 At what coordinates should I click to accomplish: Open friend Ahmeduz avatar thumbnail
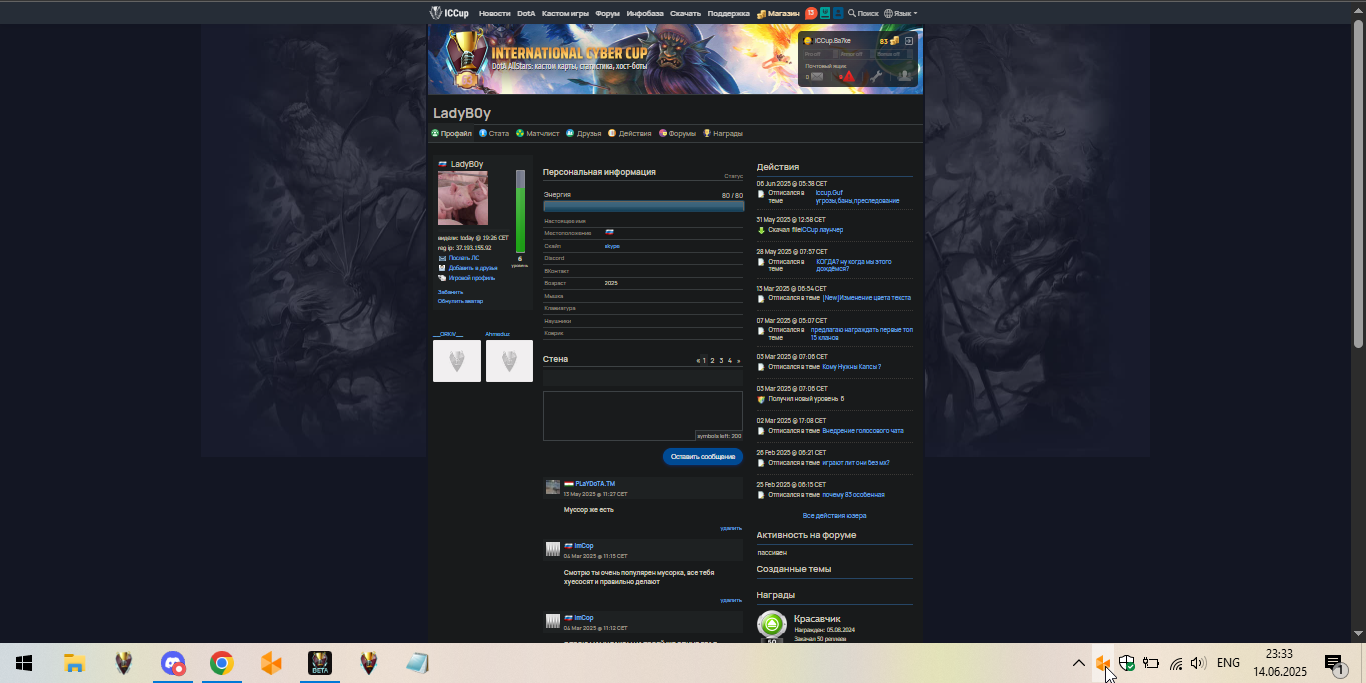point(509,361)
